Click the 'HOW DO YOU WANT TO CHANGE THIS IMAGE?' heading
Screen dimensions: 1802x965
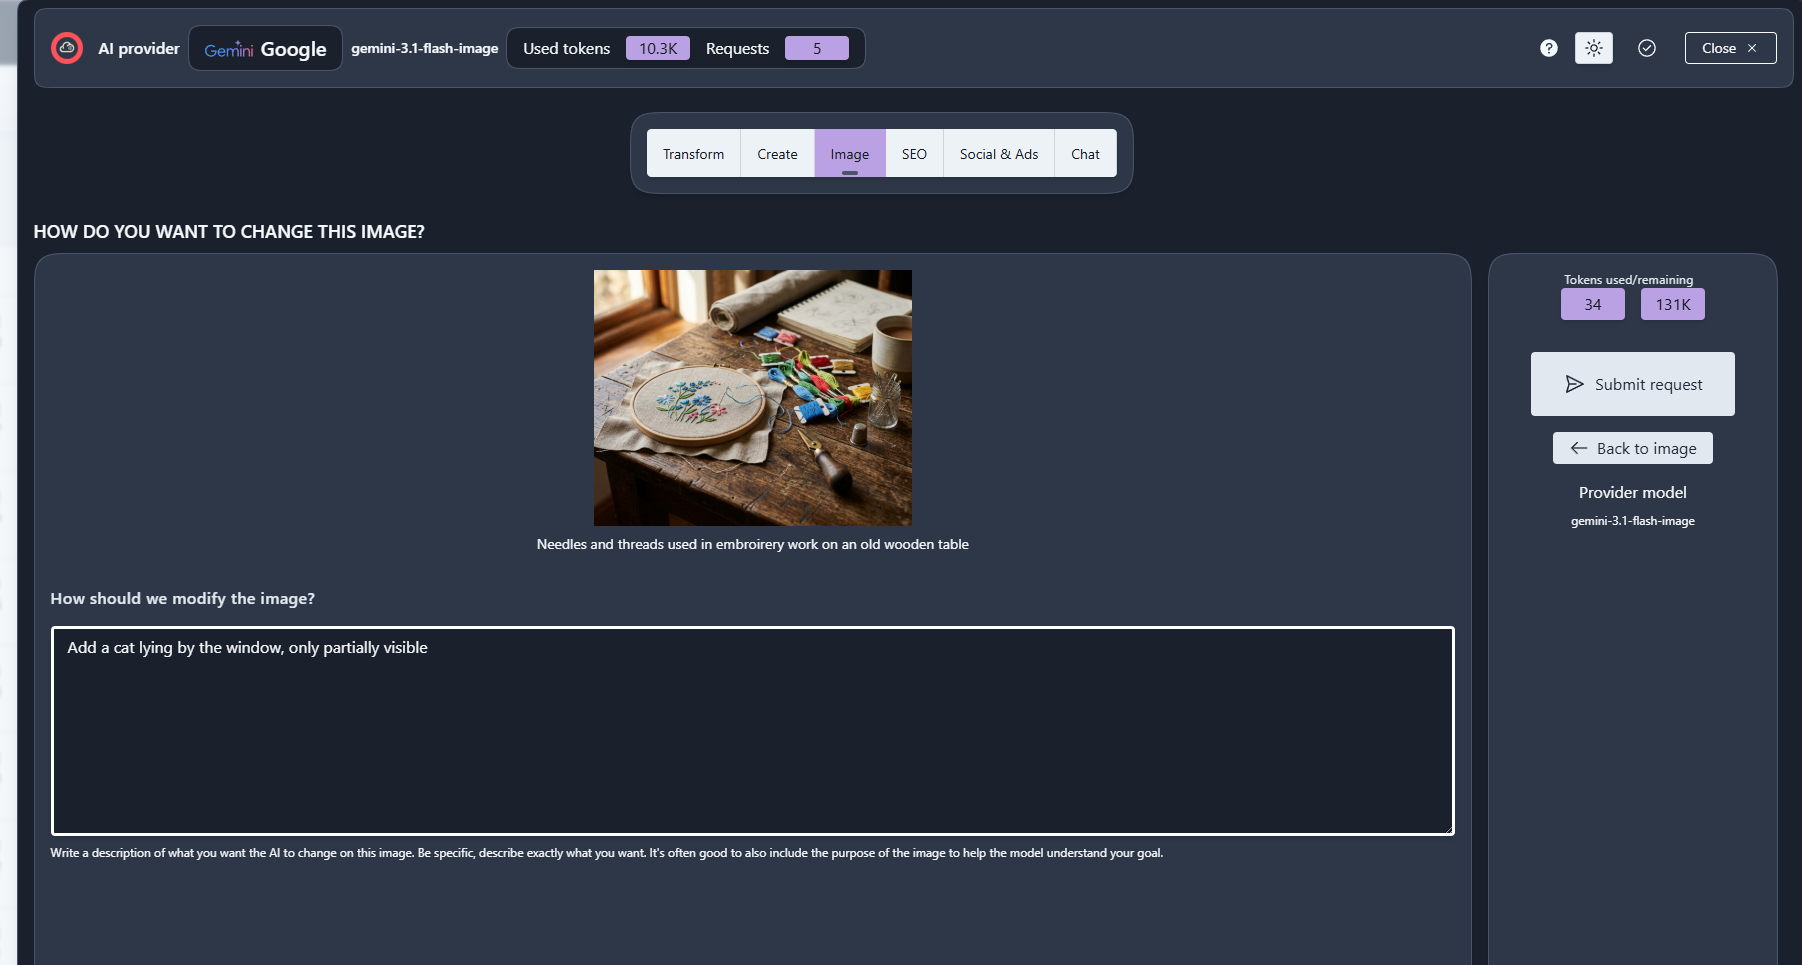[229, 232]
